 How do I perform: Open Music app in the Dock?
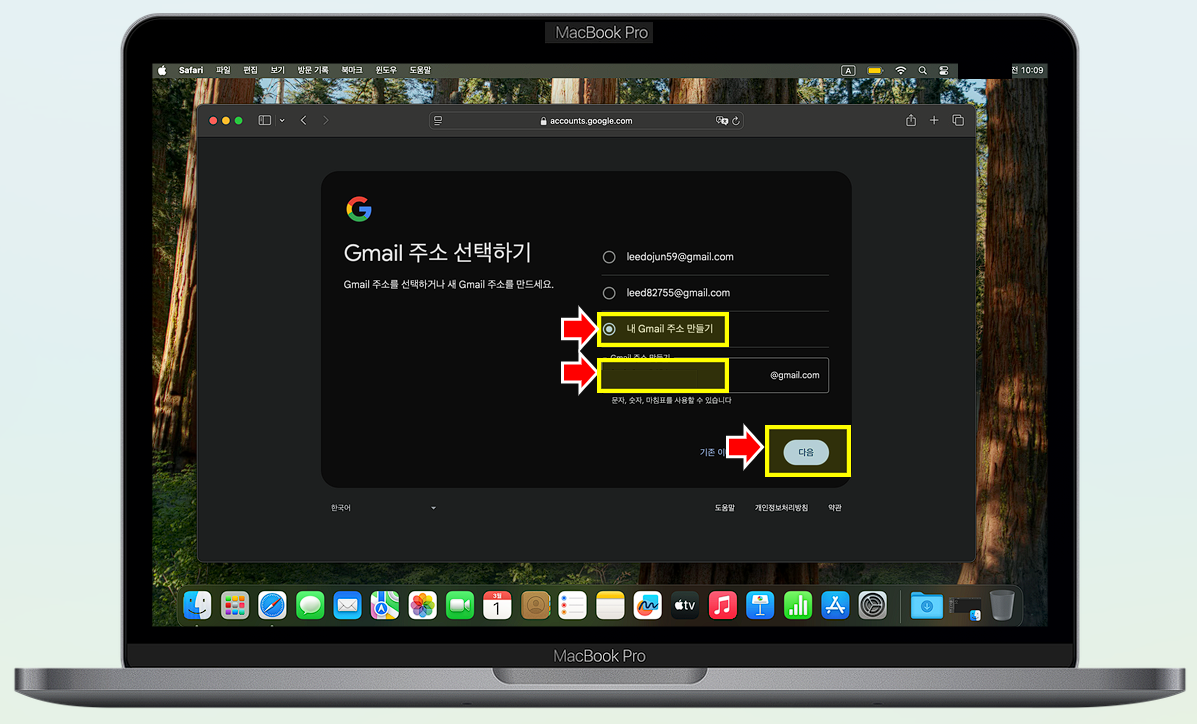[x=722, y=606]
